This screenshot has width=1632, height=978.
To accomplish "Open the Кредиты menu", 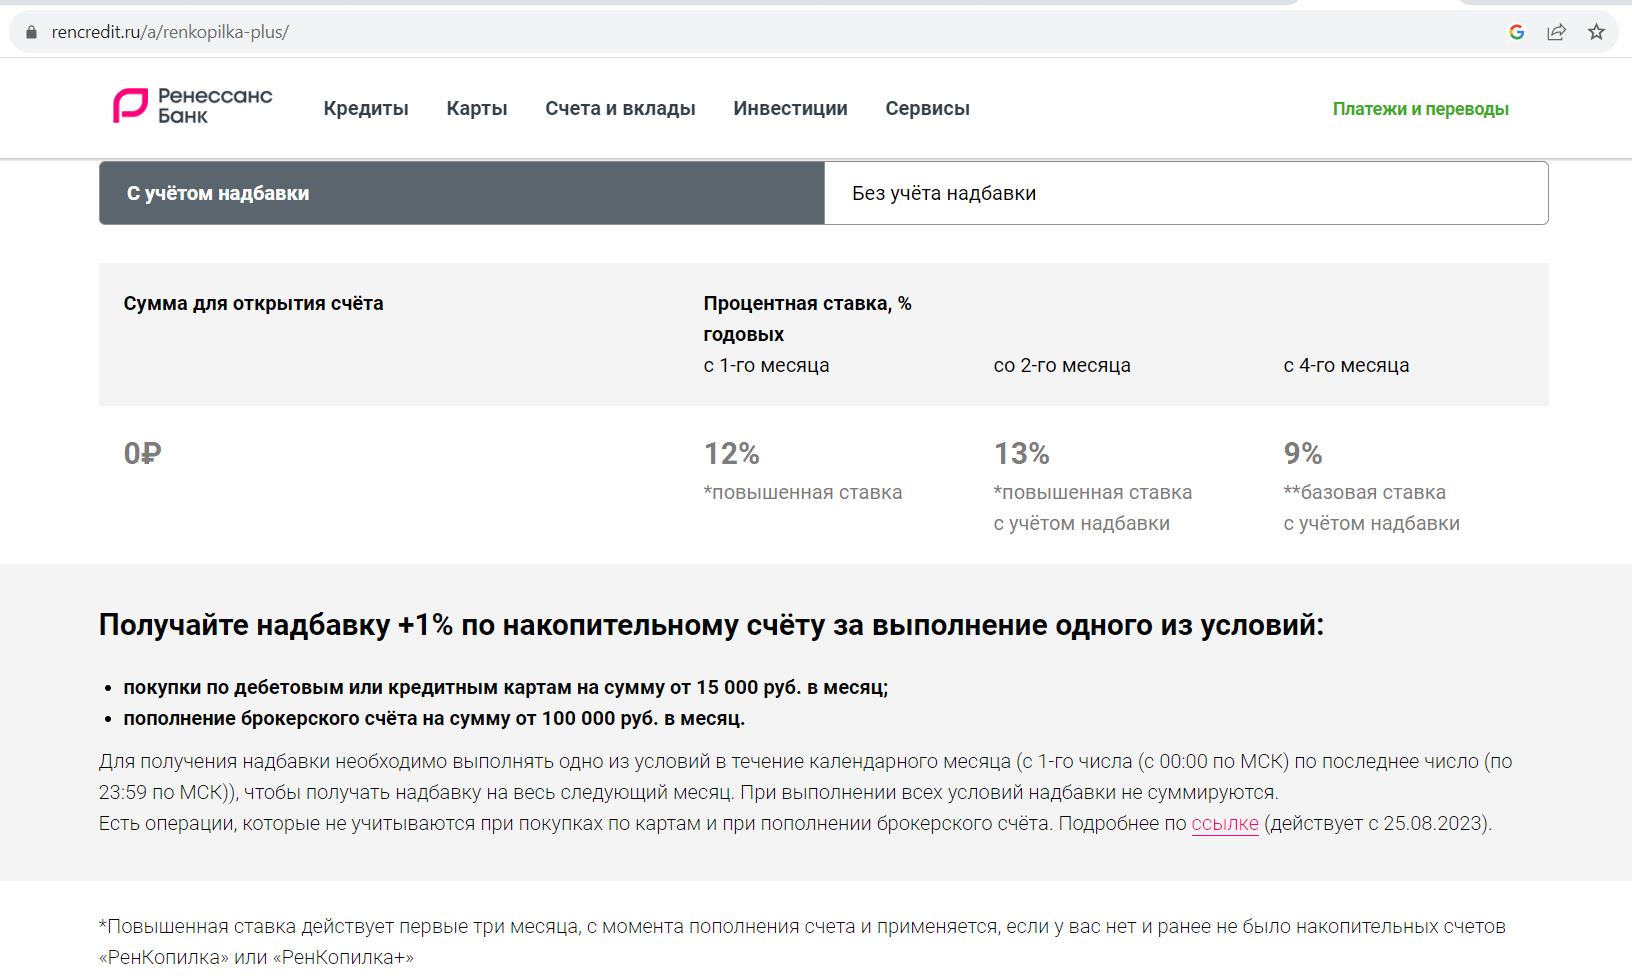I will point(366,108).
